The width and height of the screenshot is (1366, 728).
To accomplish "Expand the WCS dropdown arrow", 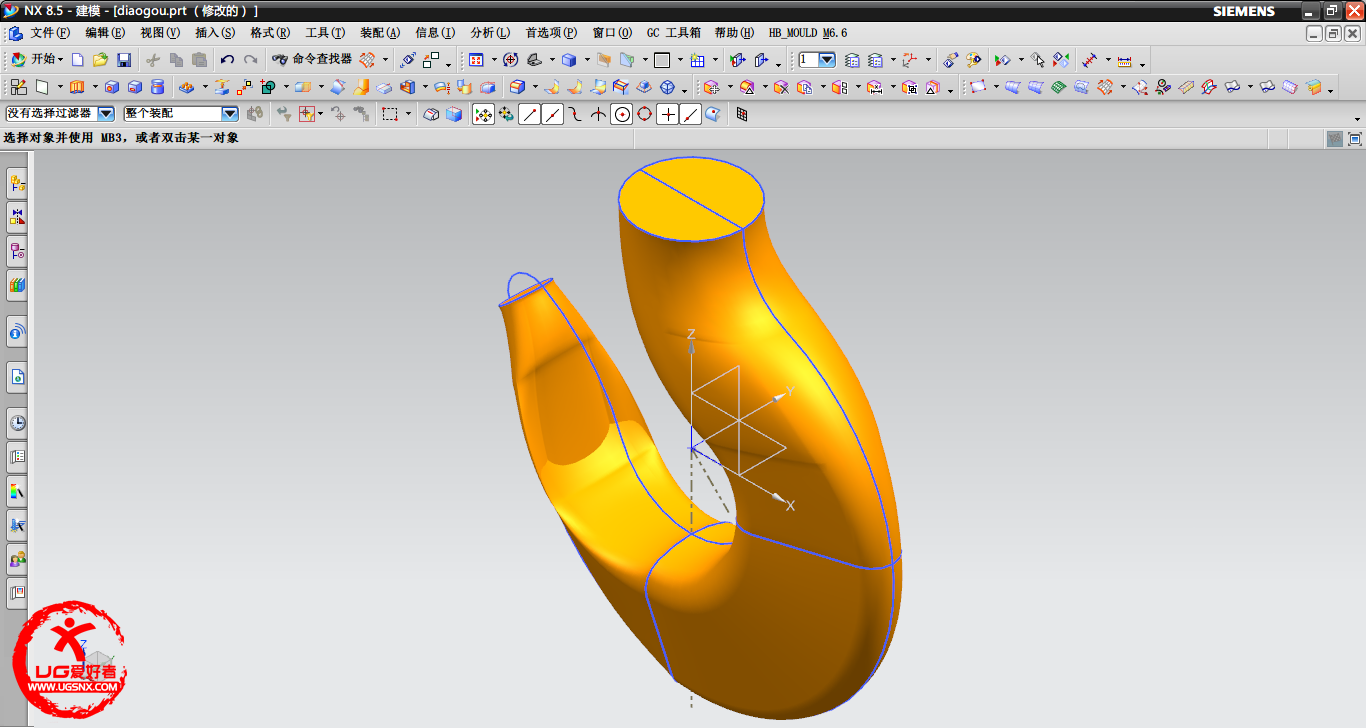I will [x=928, y=60].
